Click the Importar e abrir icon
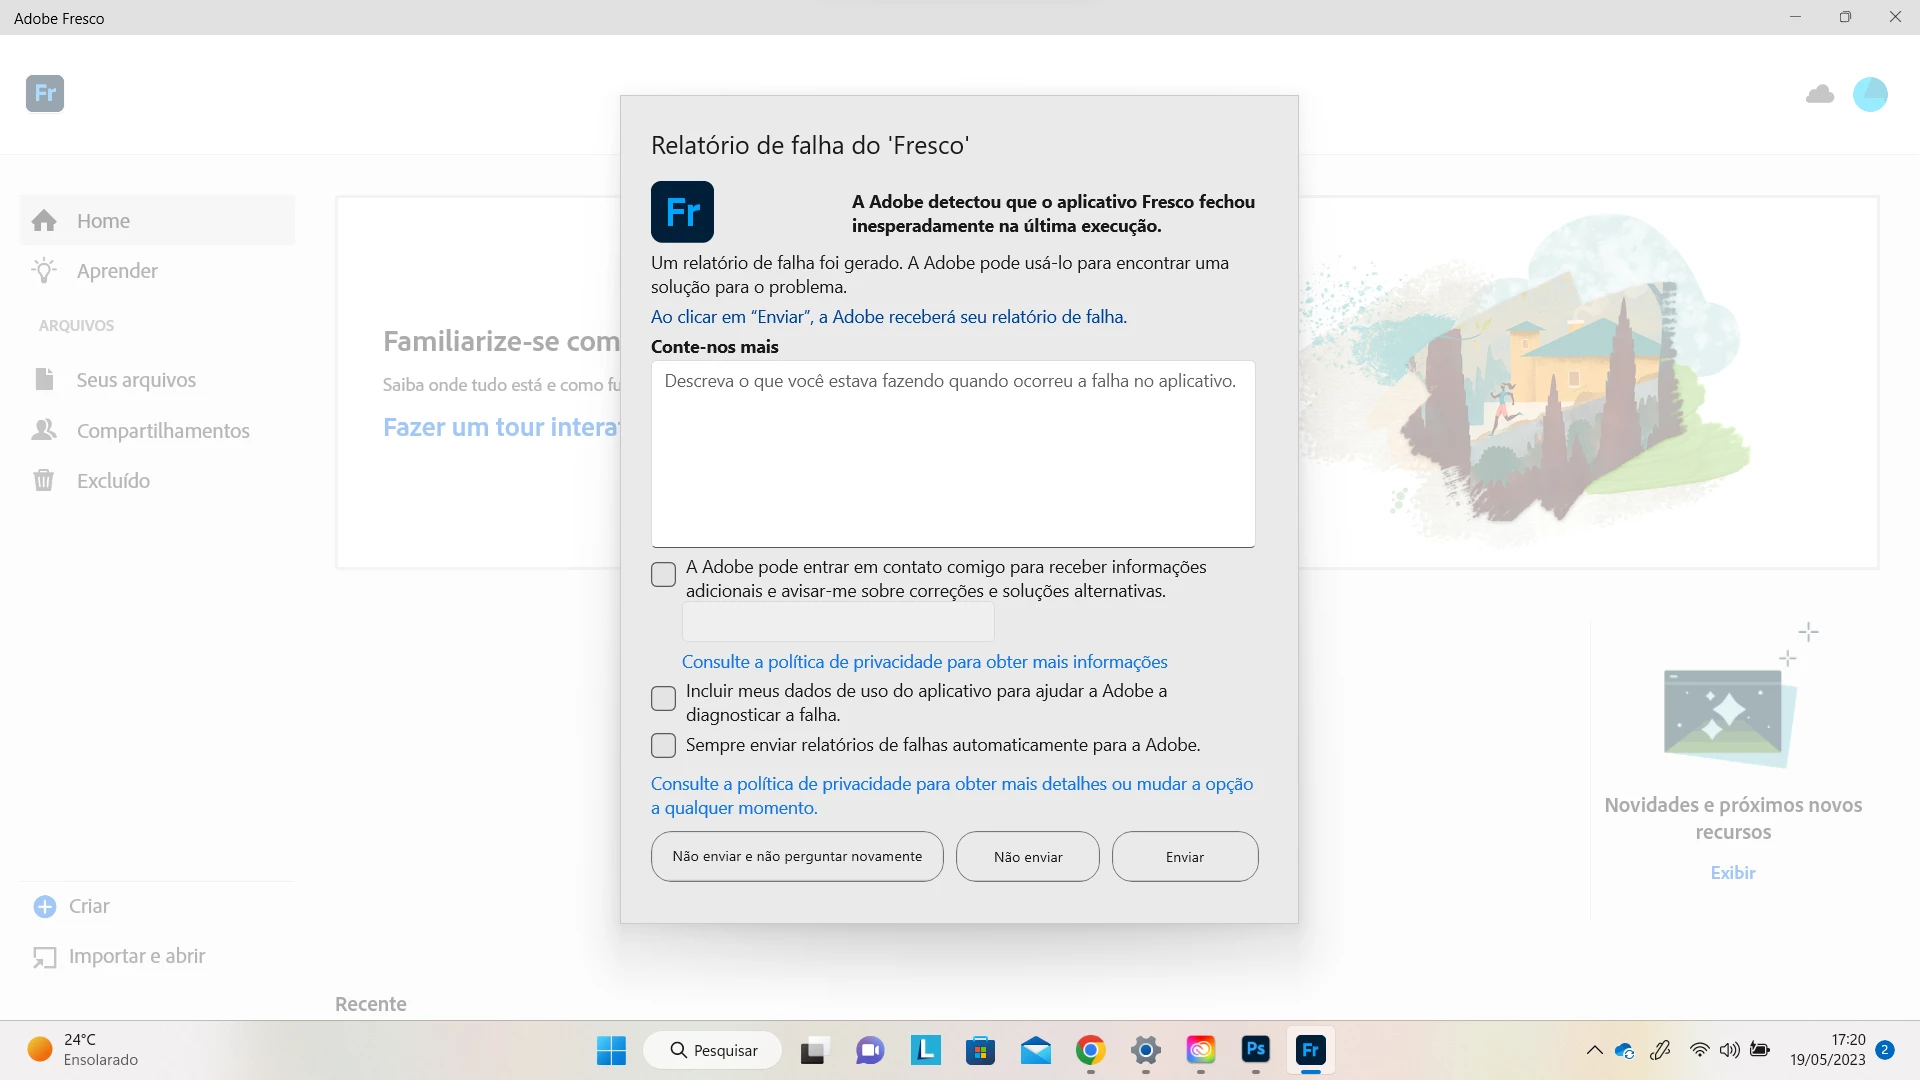Screen dimensions: 1920x1080 (45, 957)
